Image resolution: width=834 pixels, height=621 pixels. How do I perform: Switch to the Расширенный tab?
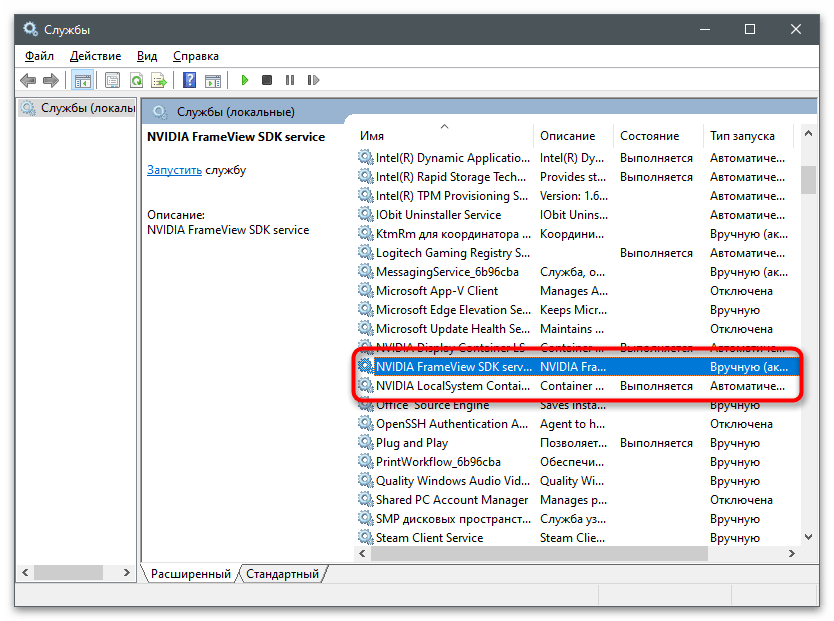click(x=190, y=574)
